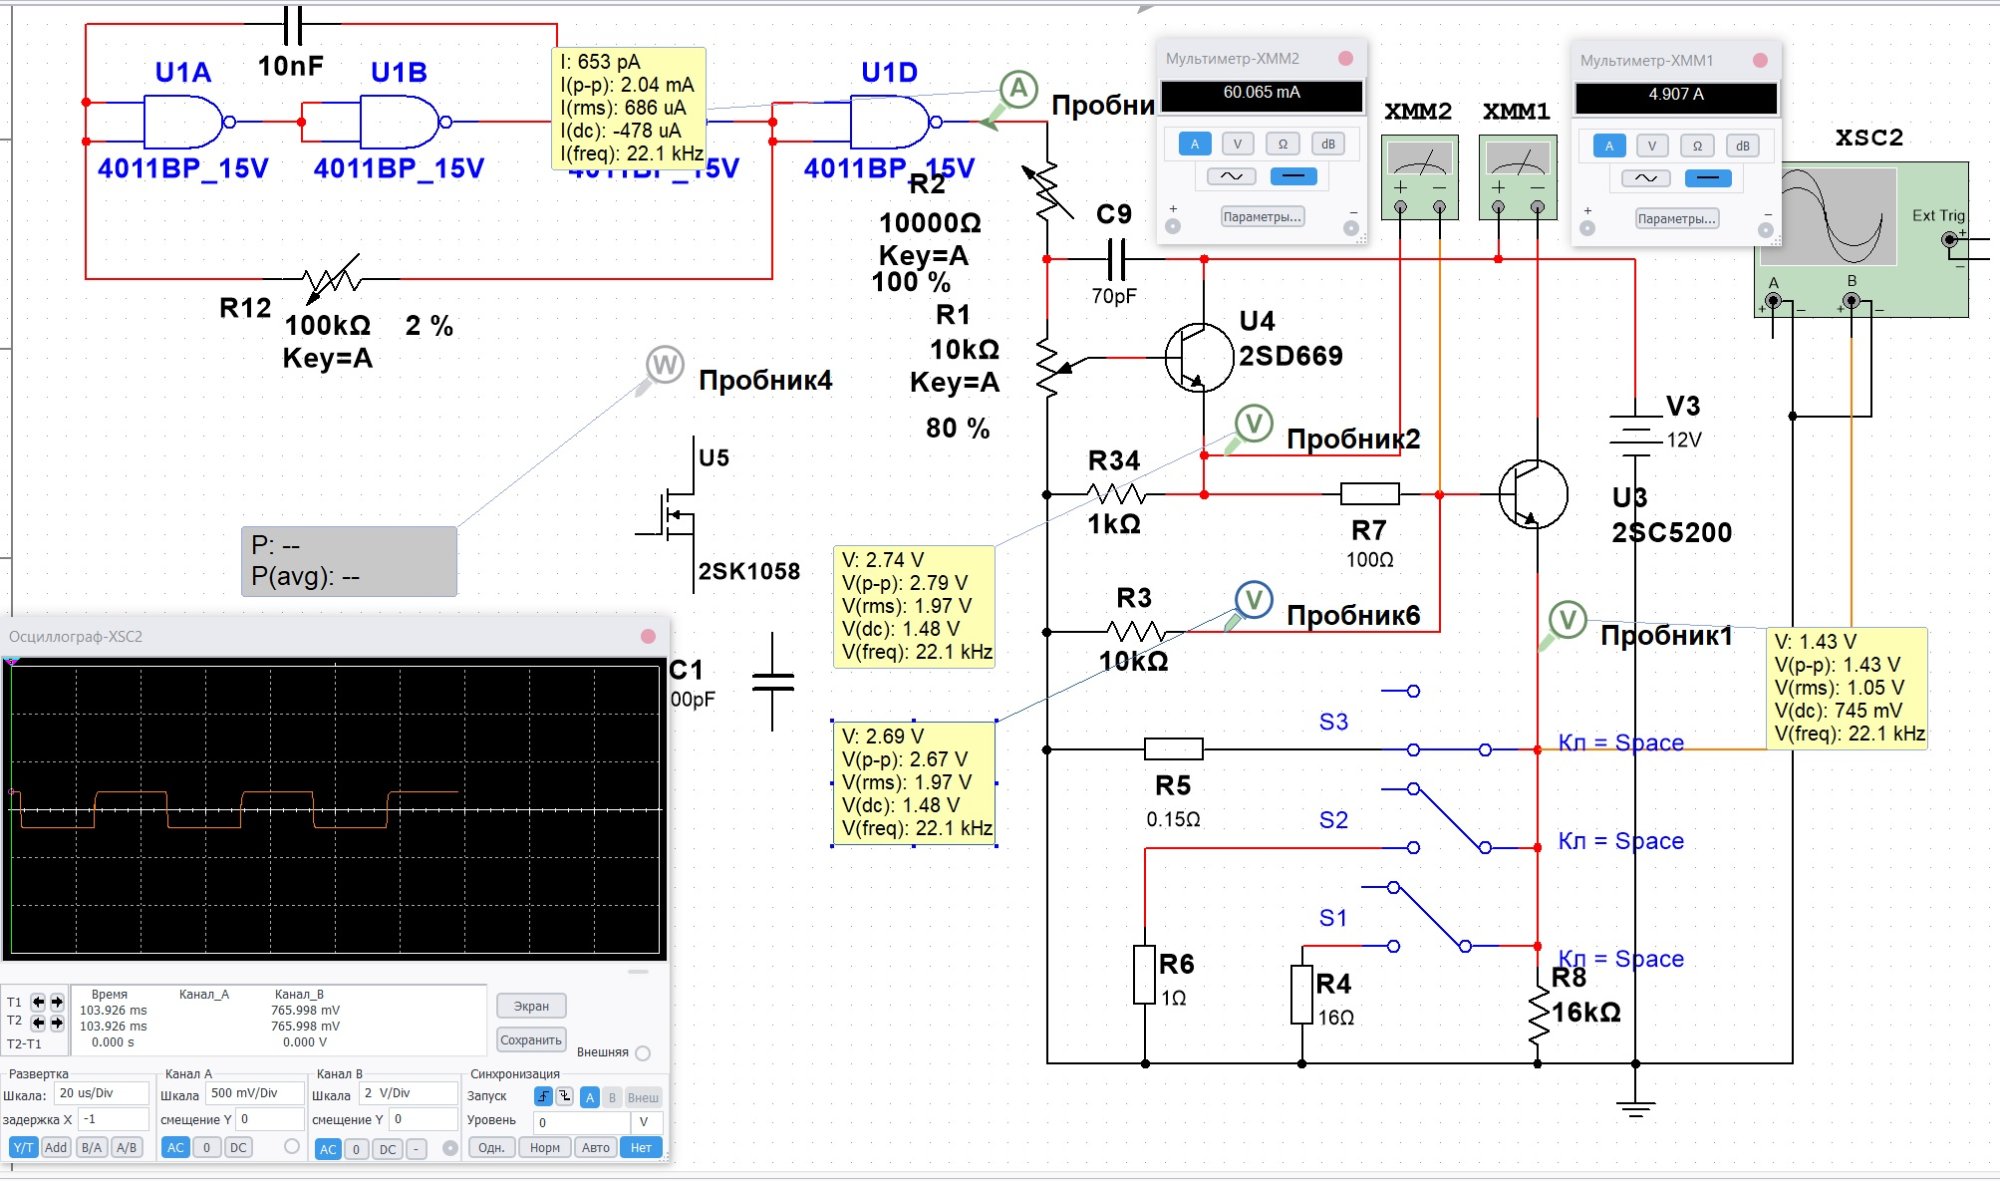Open Канал B scale 2 V/Div field
Screen dimensions: 2000x1181
pos(407,1094)
